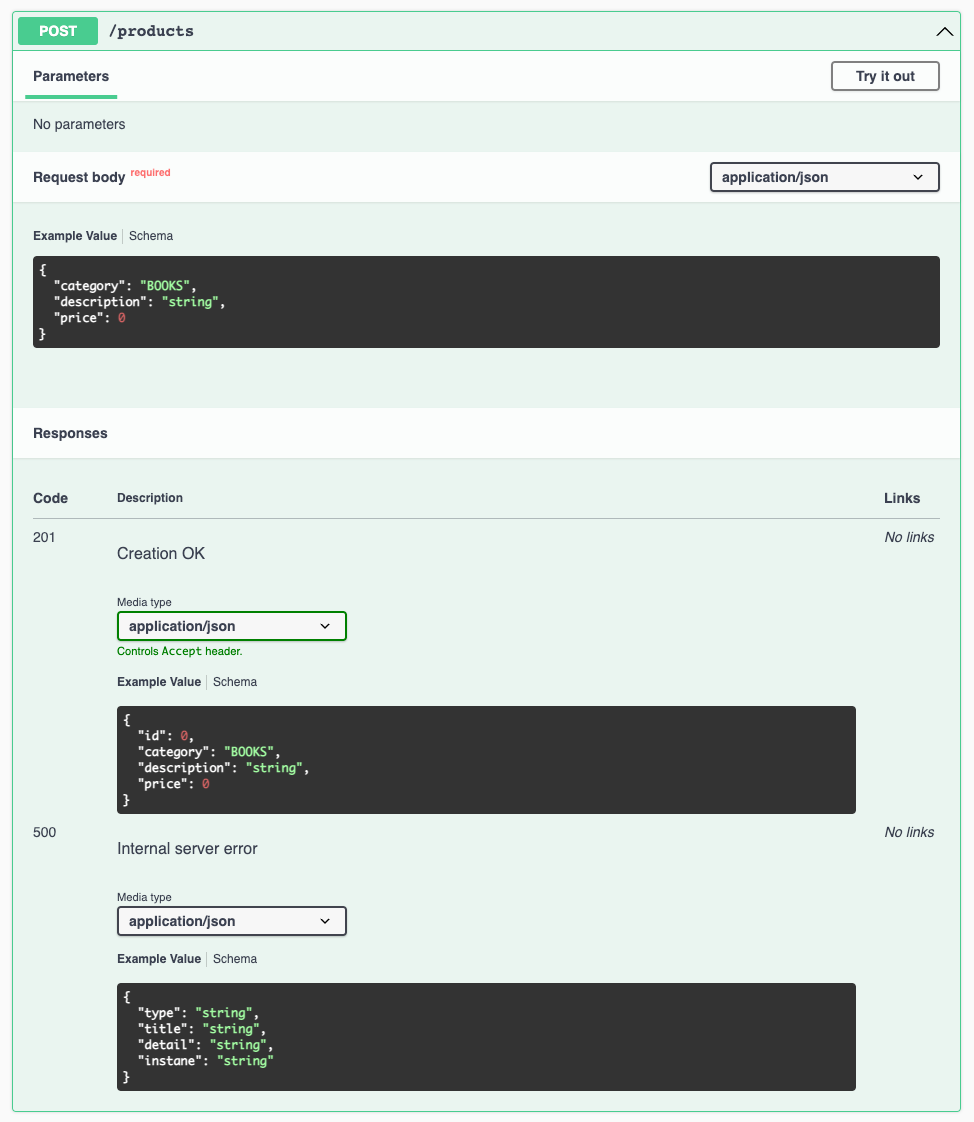974x1122 pixels.
Task: Switch Request body view to Schema
Action: coord(151,236)
